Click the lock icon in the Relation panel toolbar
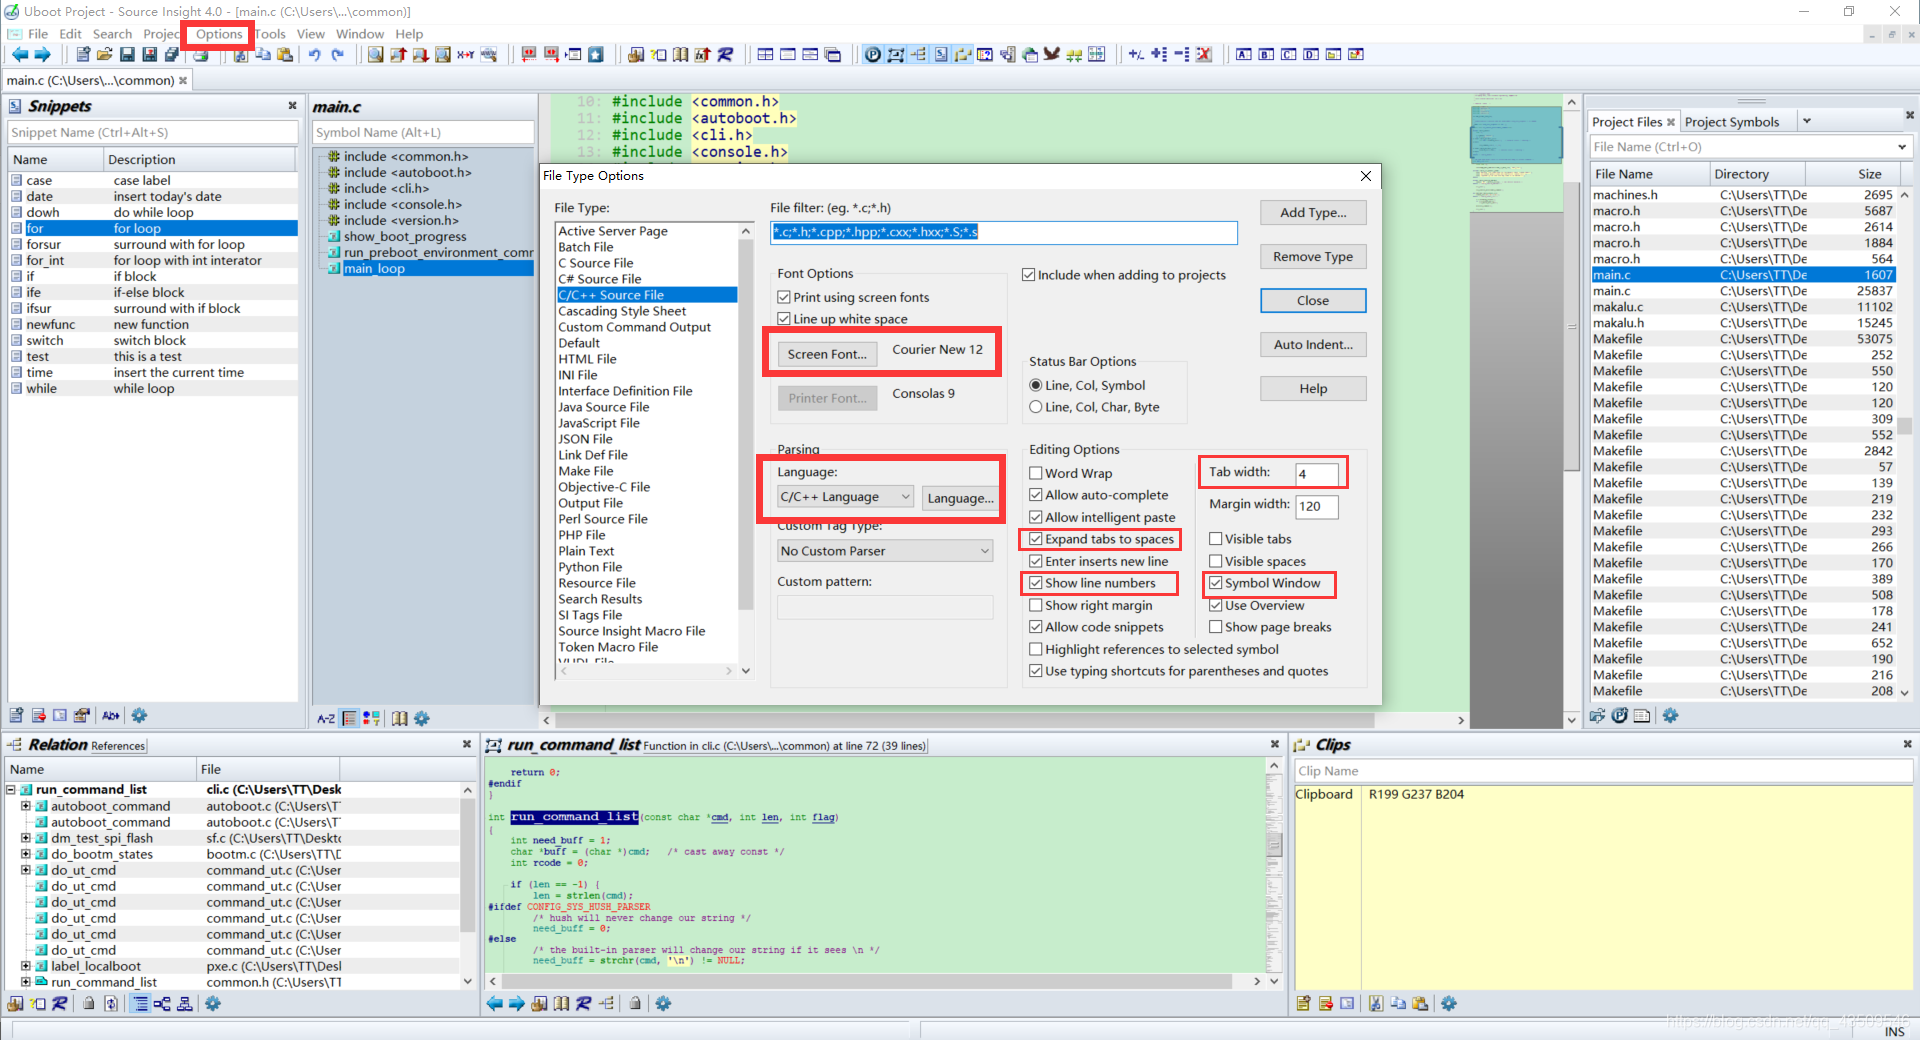Viewport: 1920px width, 1040px height. (x=89, y=1003)
